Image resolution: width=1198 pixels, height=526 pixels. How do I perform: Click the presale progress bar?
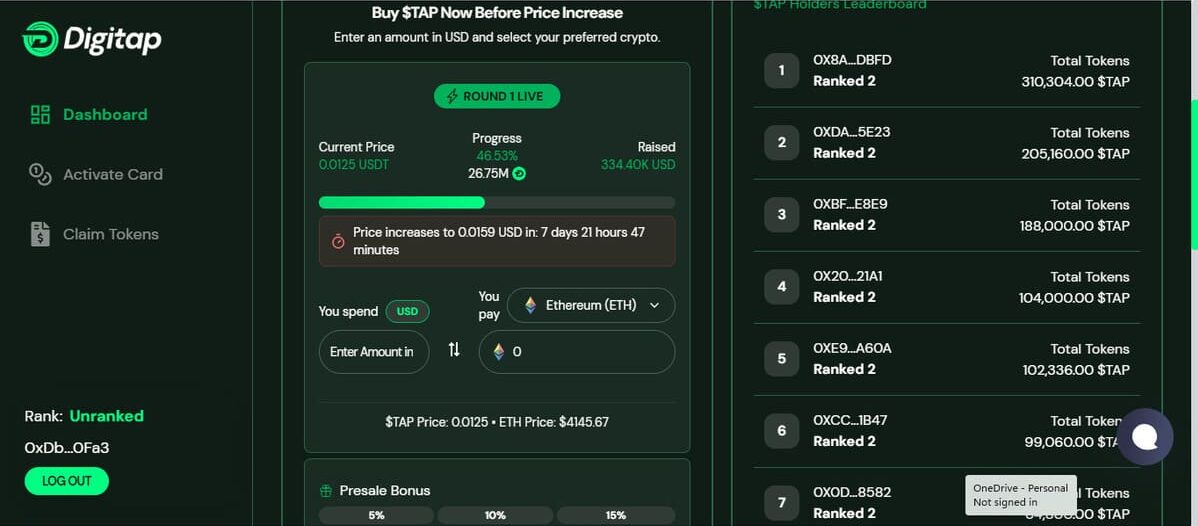point(497,203)
